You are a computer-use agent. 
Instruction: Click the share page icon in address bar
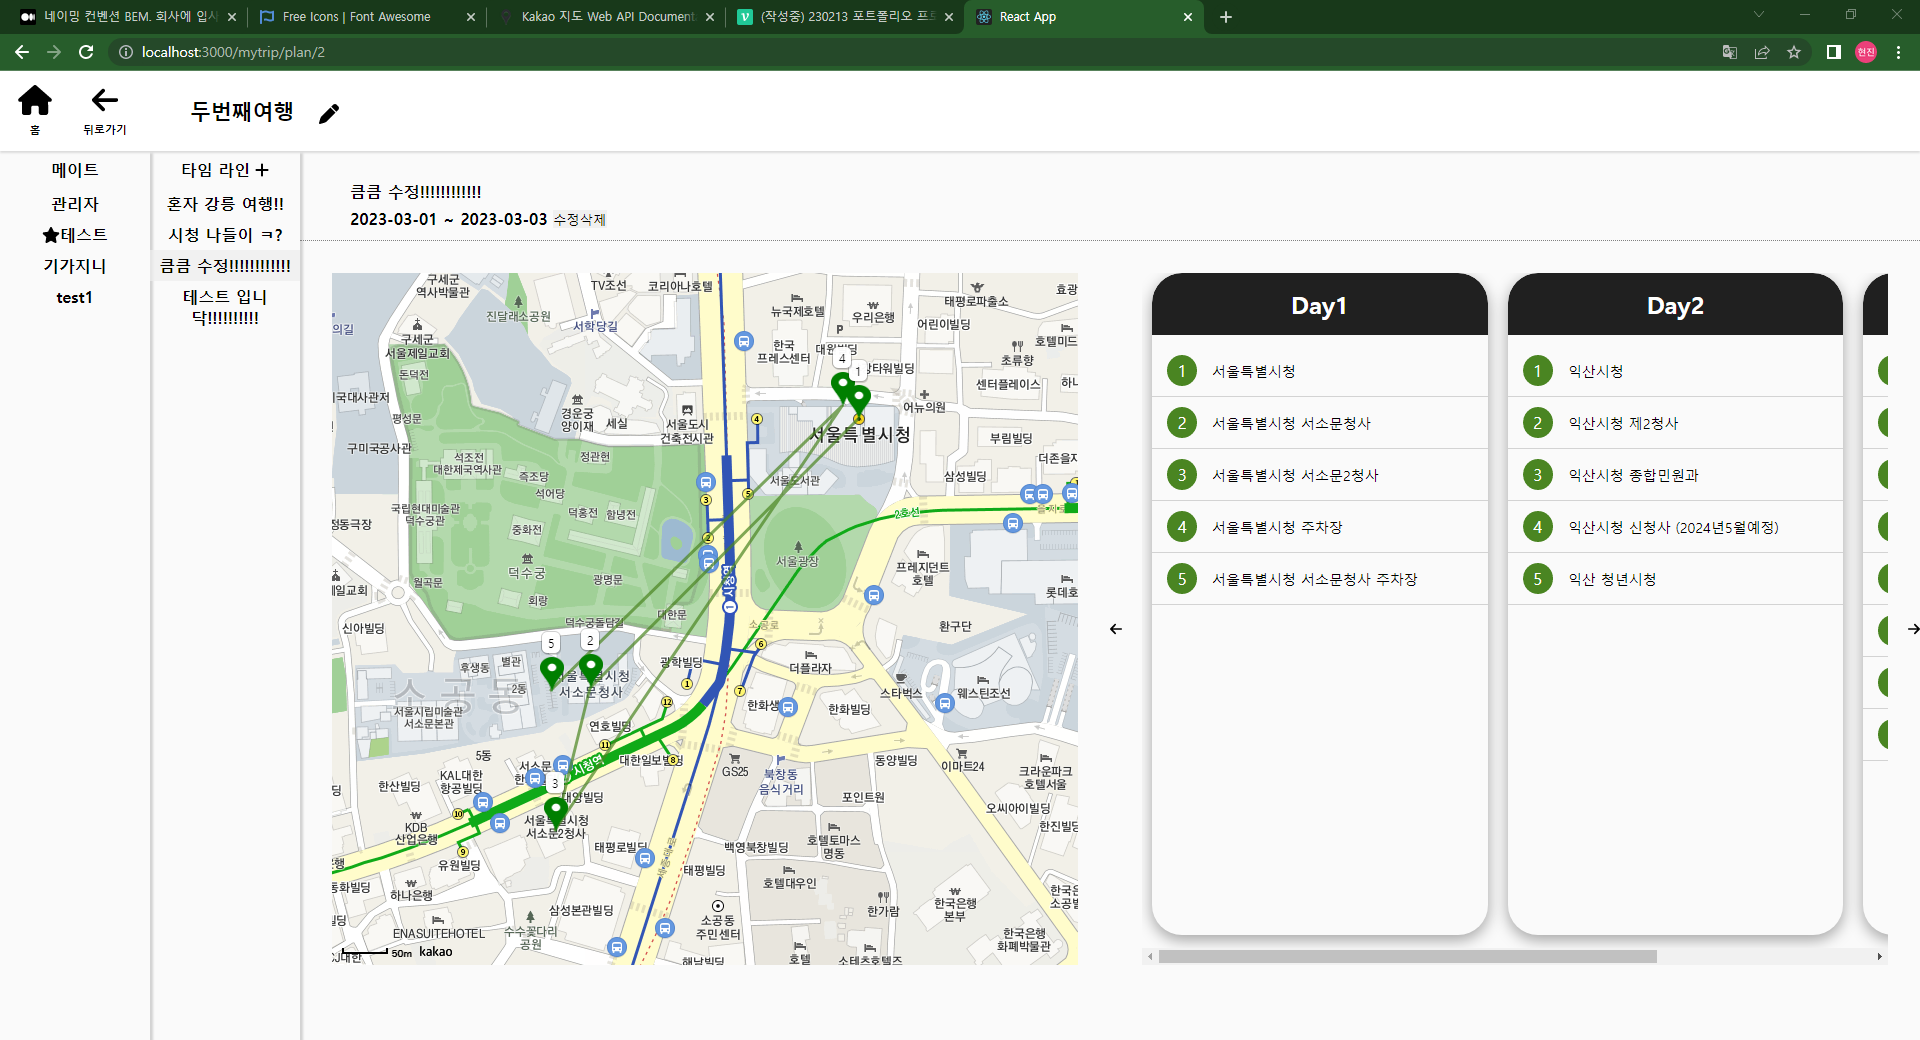pos(1762,52)
